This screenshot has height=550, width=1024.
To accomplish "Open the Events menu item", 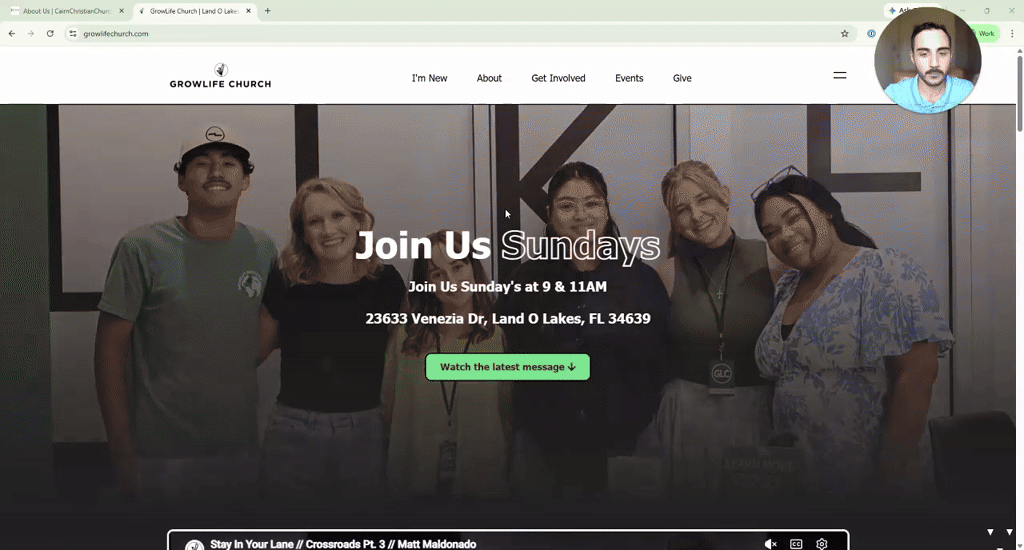I will 629,78.
